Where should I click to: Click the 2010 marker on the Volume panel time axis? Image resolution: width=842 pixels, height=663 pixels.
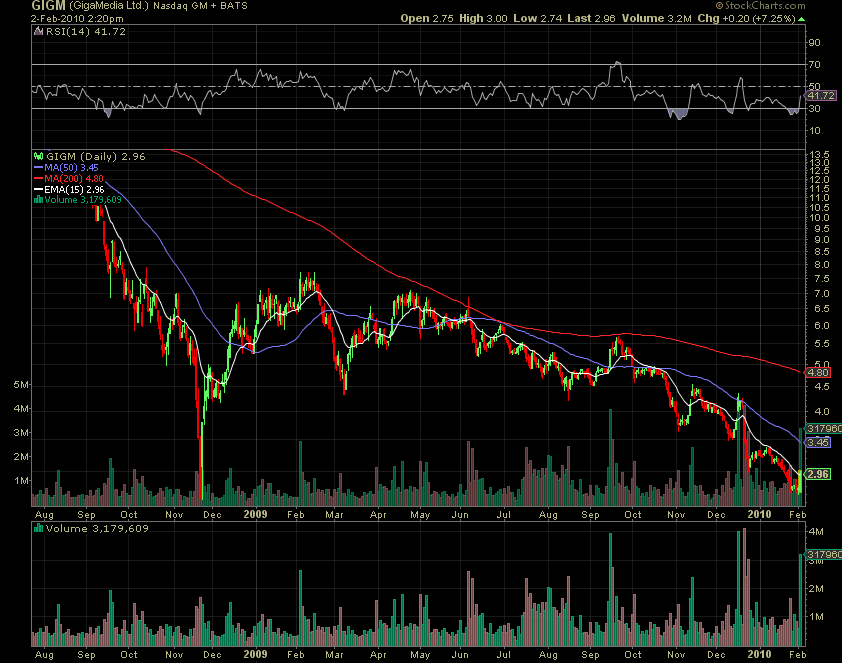pyautogui.click(x=759, y=654)
